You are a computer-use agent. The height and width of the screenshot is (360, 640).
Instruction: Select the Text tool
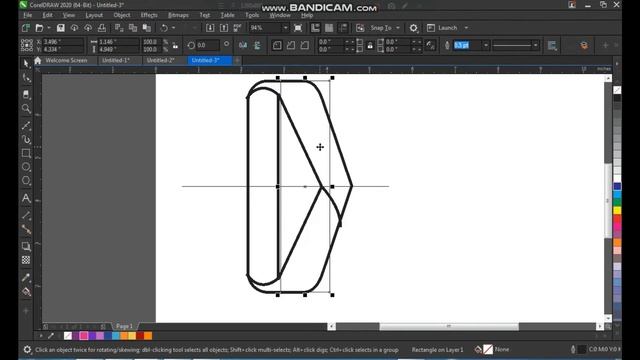click(26, 198)
